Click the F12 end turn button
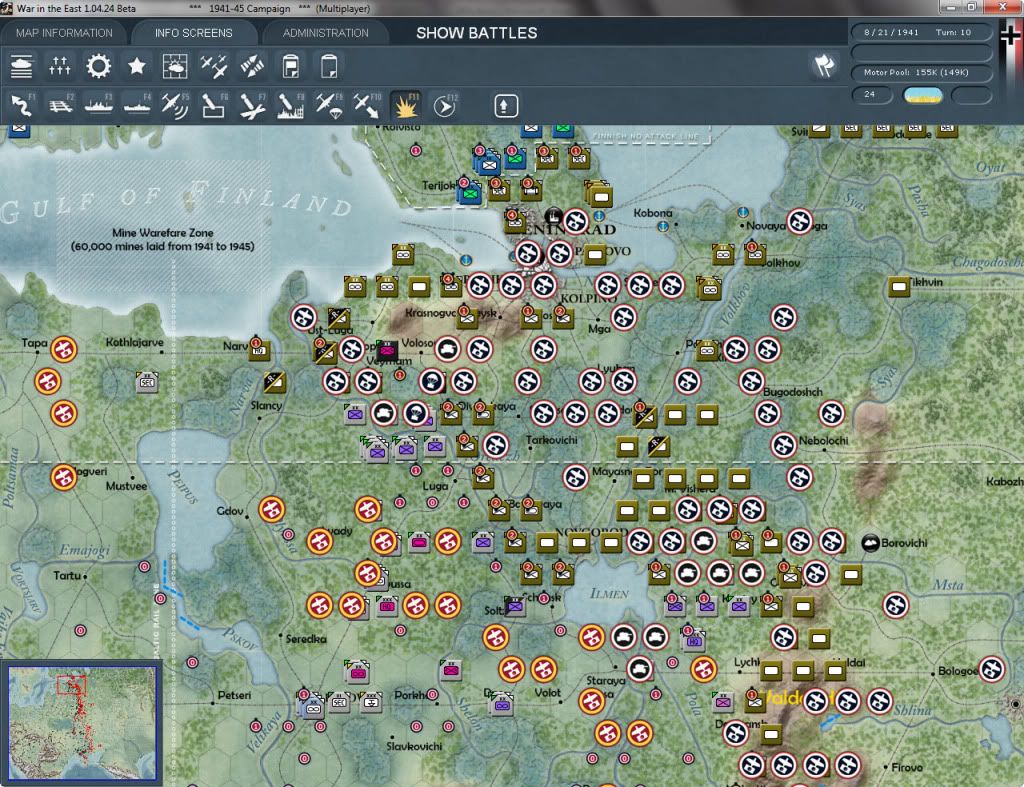Screen dimensions: 1024x787 click(445, 106)
